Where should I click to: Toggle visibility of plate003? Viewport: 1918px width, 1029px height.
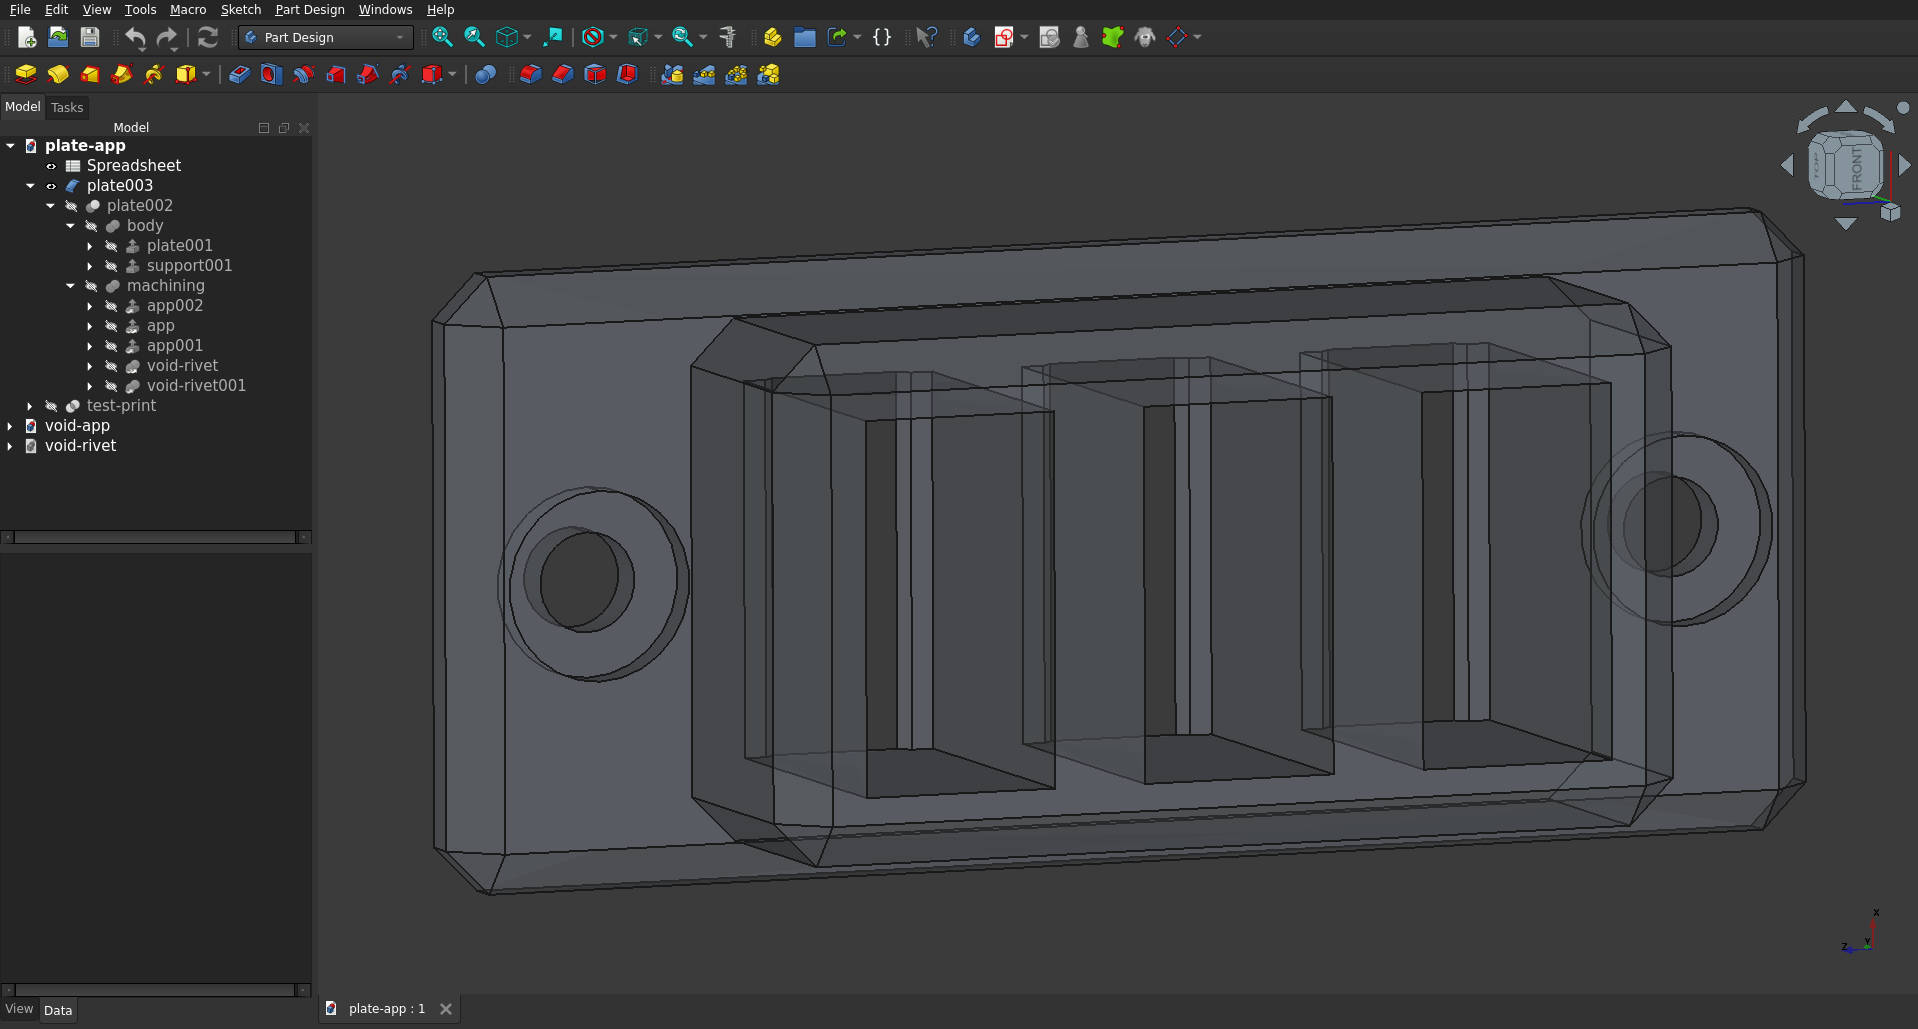pyautogui.click(x=51, y=186)
